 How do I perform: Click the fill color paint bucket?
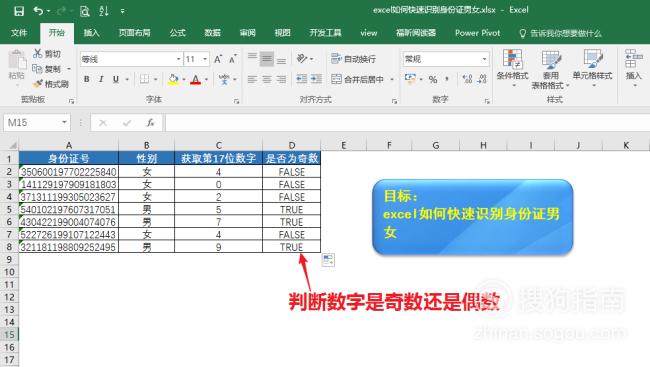coord(173,79)
